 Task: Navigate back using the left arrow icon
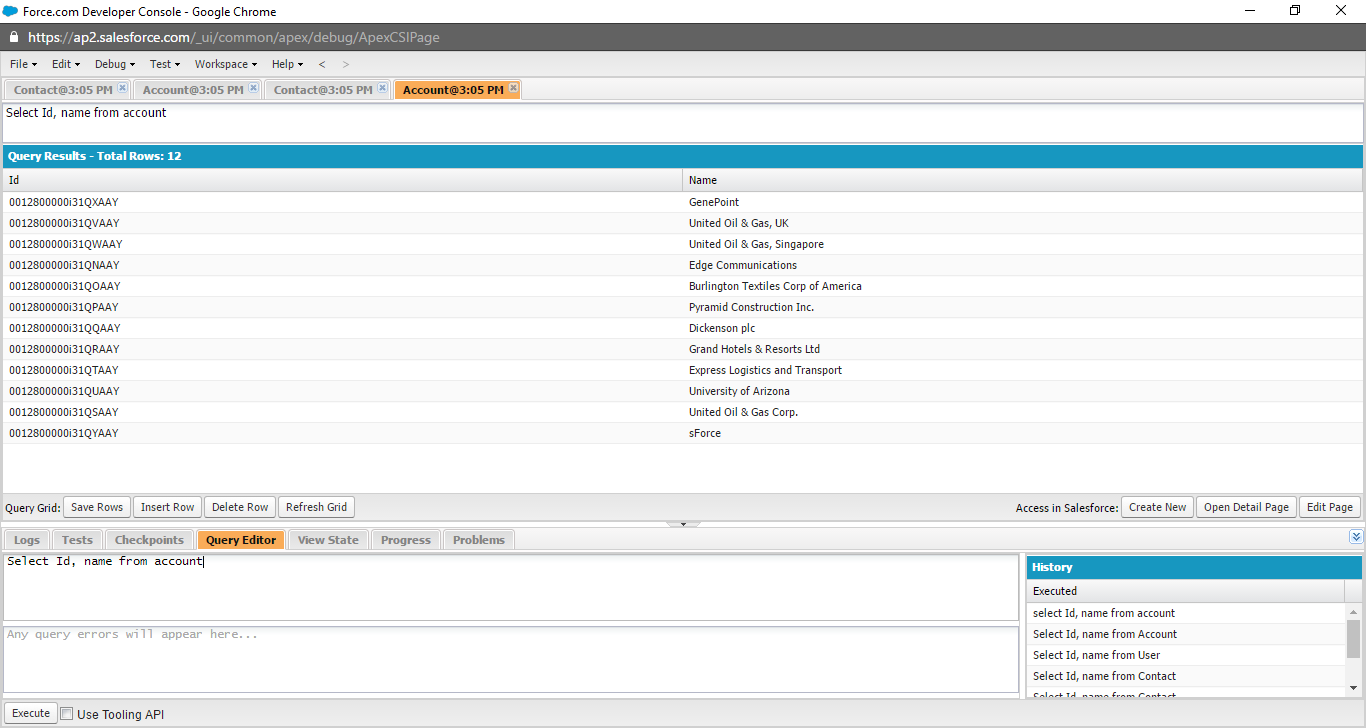322,63
